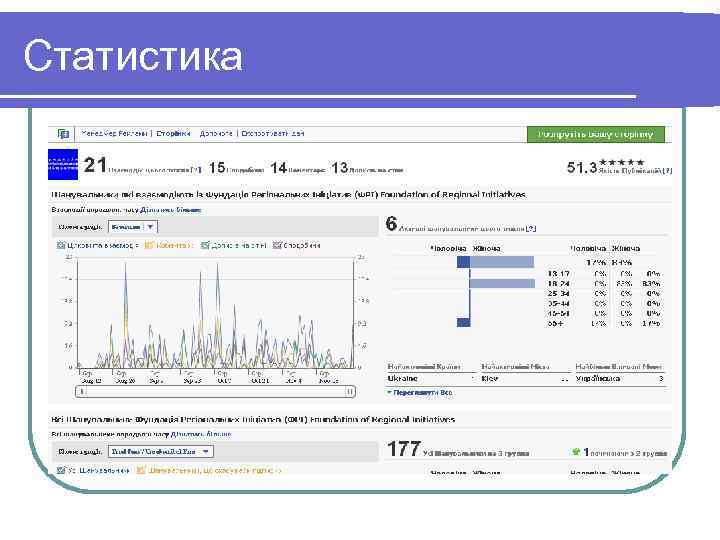The width and height of the screenshot is (720, 540).
Task: Open help [?] next to the 6 count
Action: [x=531, y=228]
